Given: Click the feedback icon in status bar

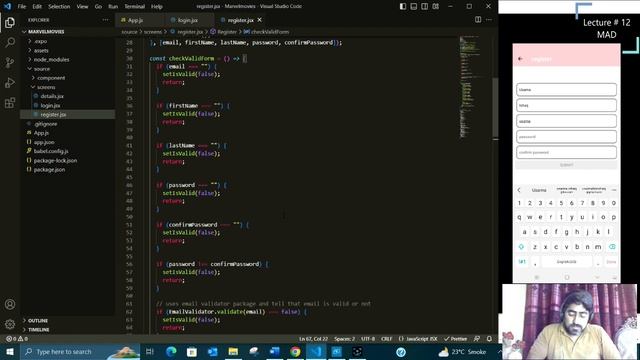Looking at the screenshot, I should [x=477, y=339].
